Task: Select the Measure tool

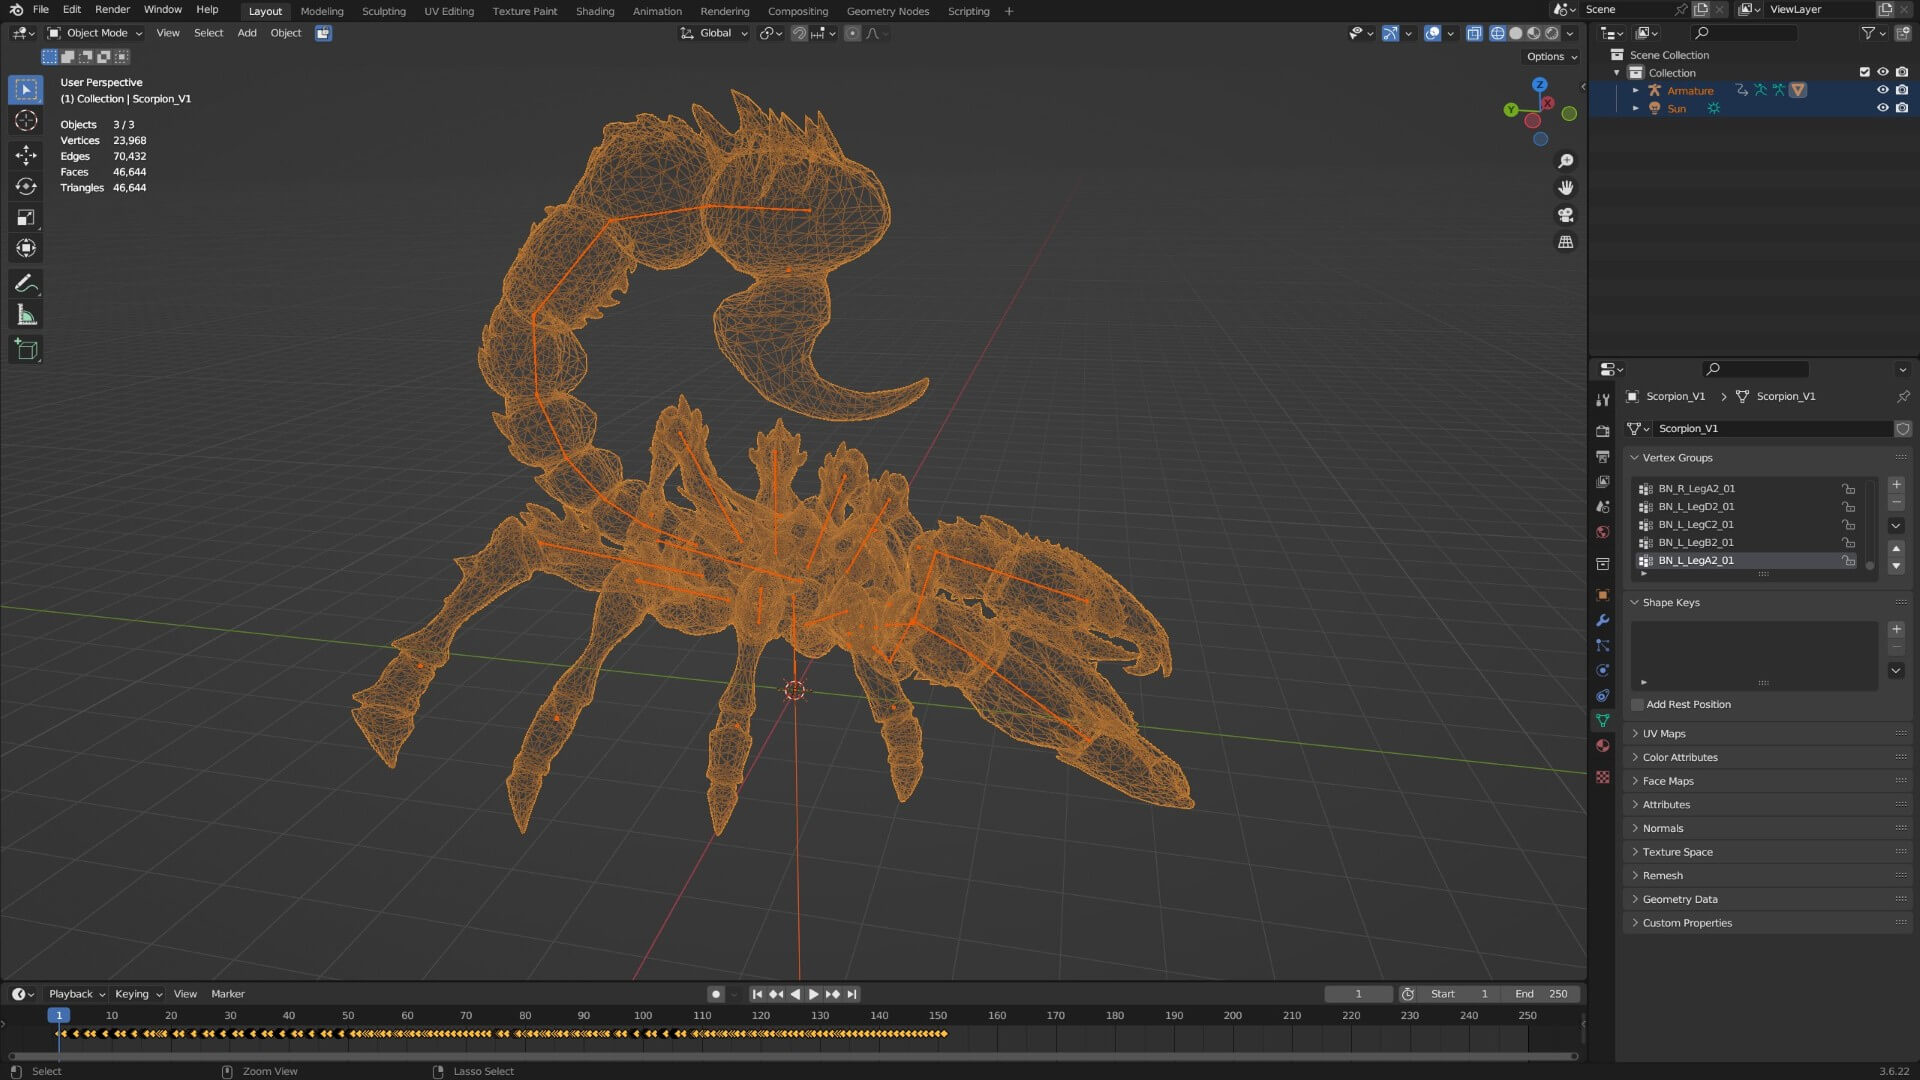Action: pyautogui.click(x=26, y=316)
